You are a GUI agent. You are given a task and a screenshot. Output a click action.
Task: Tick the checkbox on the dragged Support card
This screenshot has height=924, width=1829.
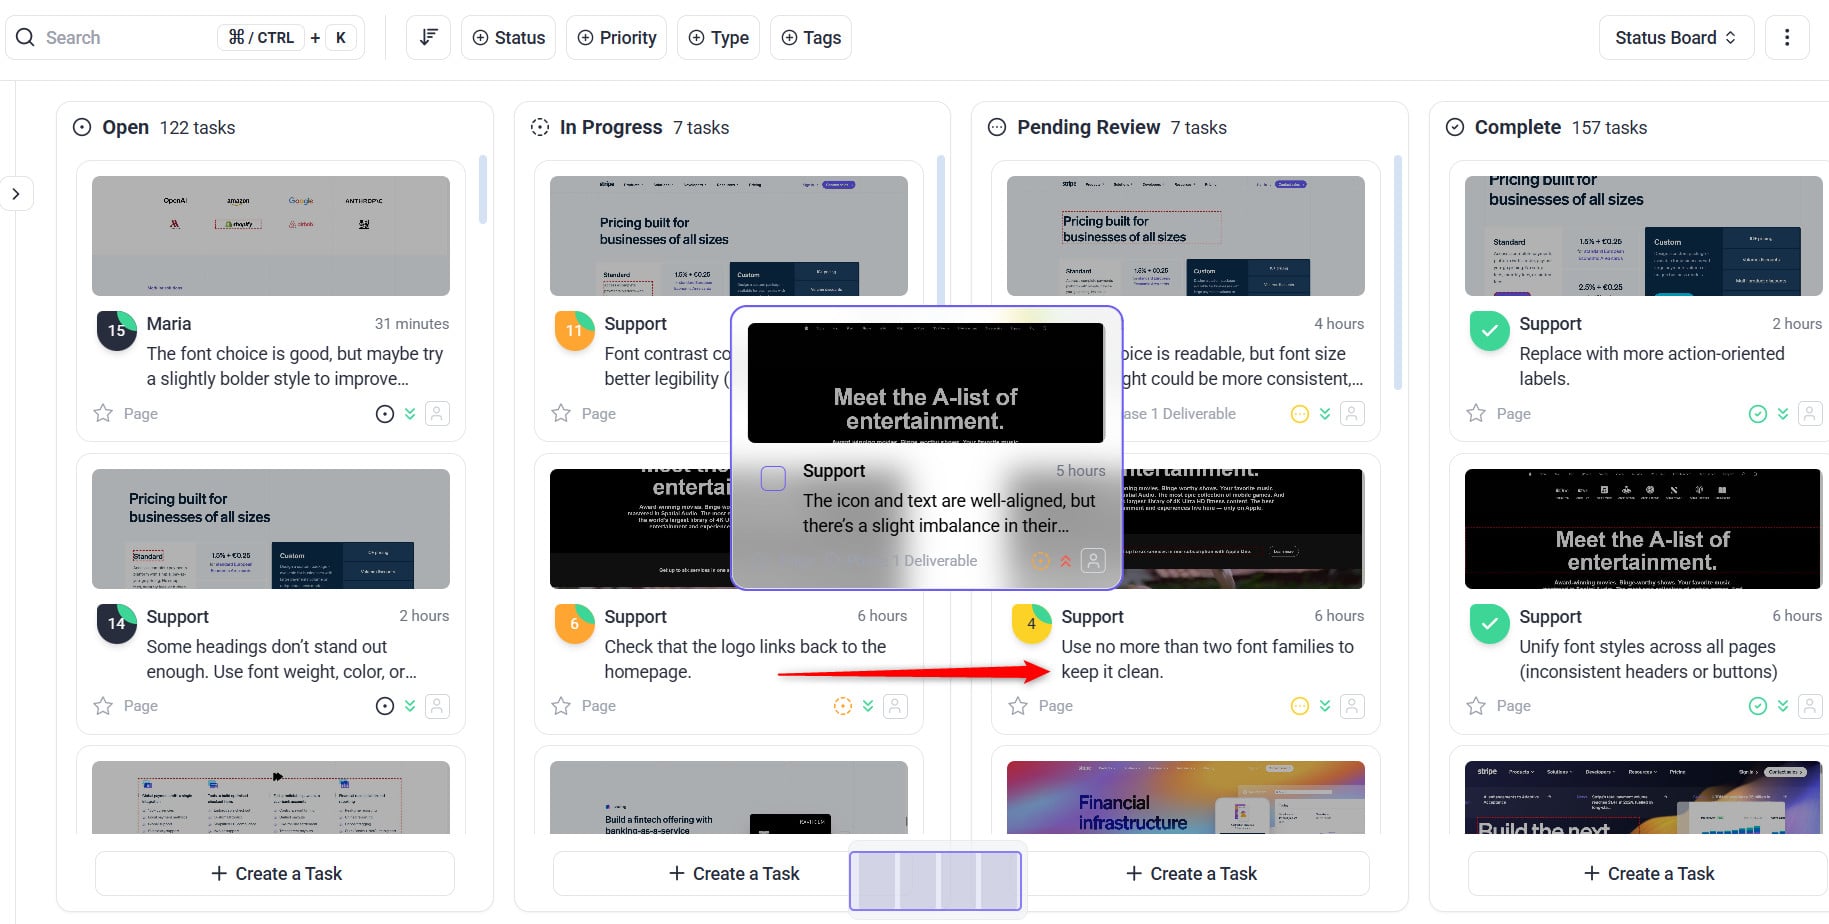(x=773, y=479)
